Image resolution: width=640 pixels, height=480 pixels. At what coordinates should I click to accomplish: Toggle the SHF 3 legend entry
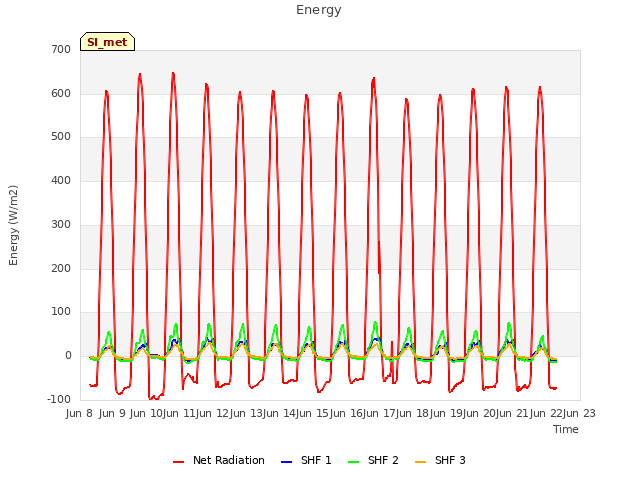(x=440, y=460)
